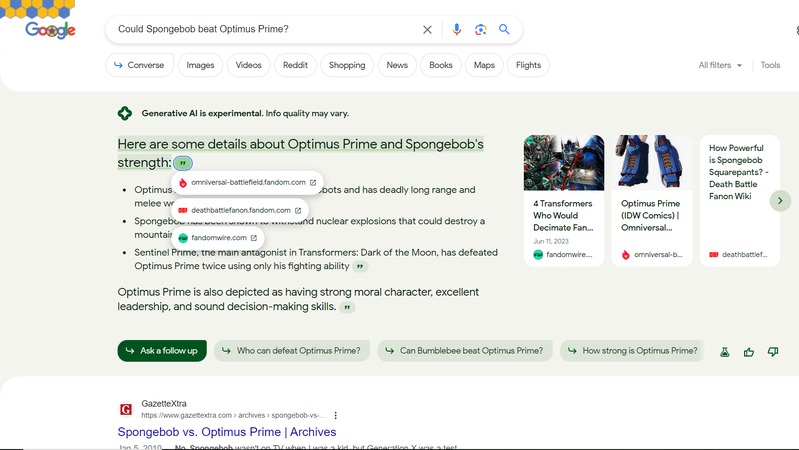The width and height of the screenshot is (799, 450).
Task: Expand the All filters dropdown
Action: [720, 65]
